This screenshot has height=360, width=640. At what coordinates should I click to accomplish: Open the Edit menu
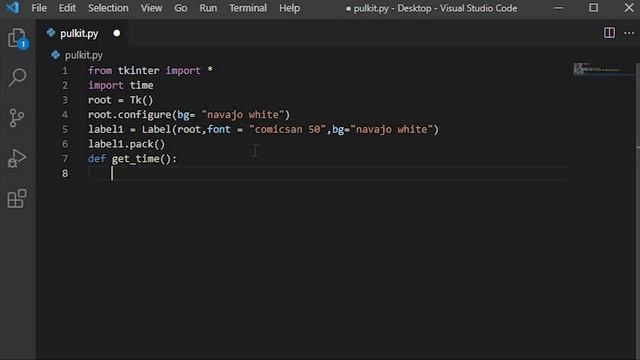[x=67, y=8]
